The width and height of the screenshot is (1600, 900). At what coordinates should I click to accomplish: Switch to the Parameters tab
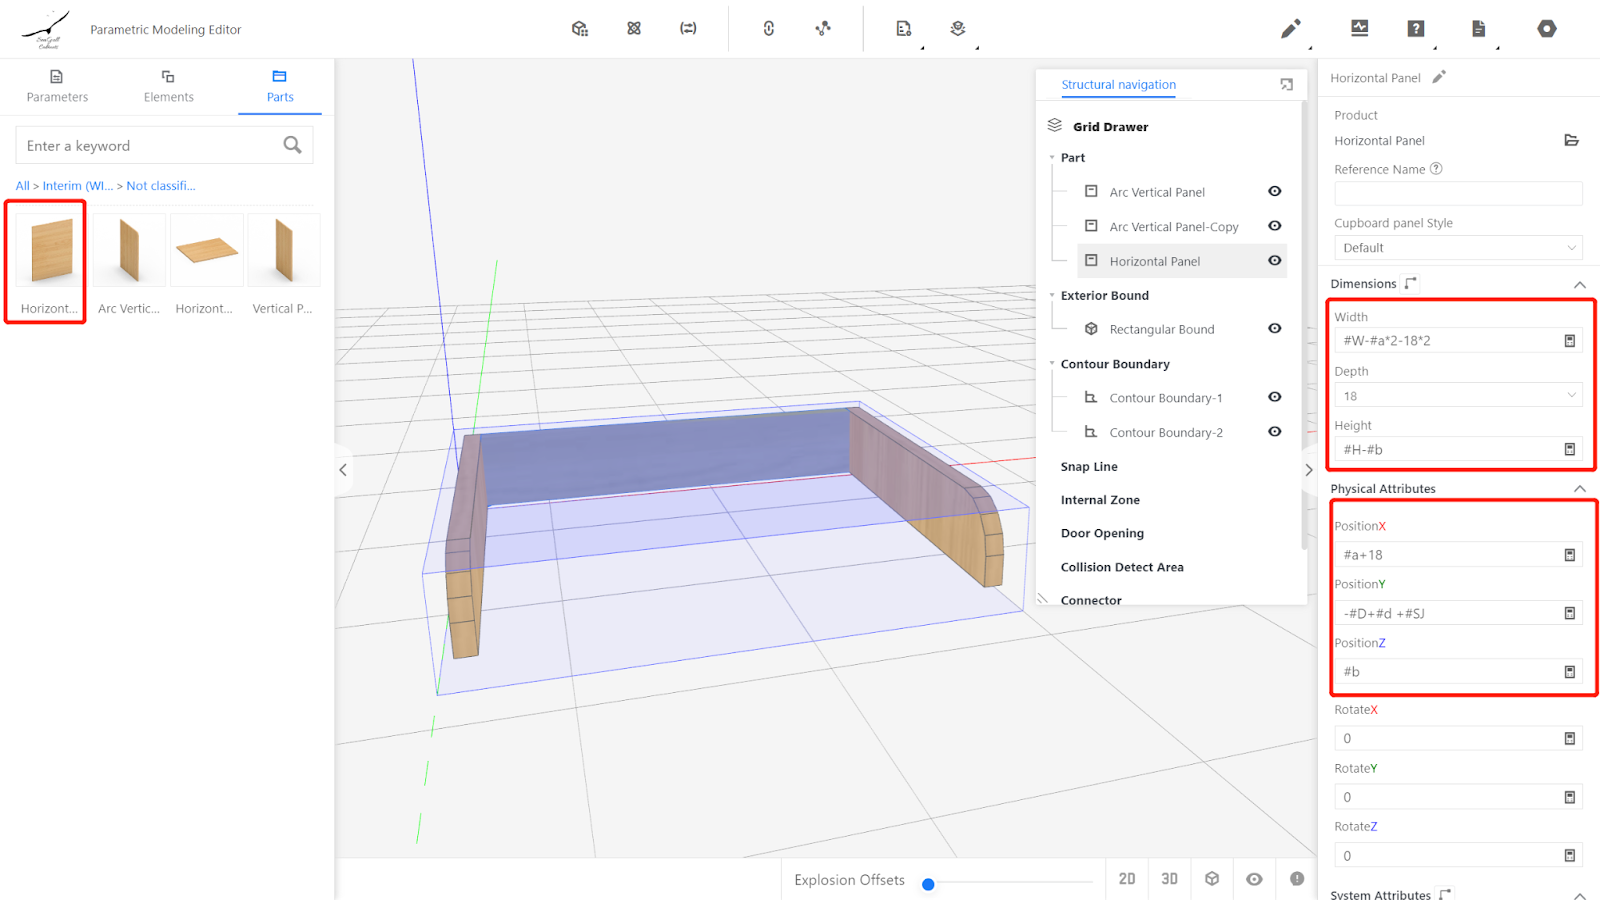coord(57,86)
